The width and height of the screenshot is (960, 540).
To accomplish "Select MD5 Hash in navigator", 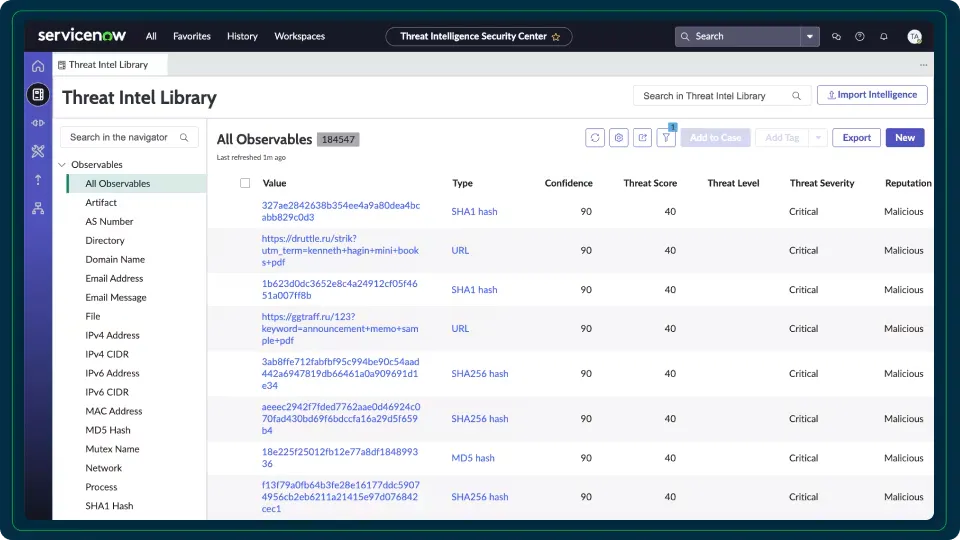I will tap(108, 430).
